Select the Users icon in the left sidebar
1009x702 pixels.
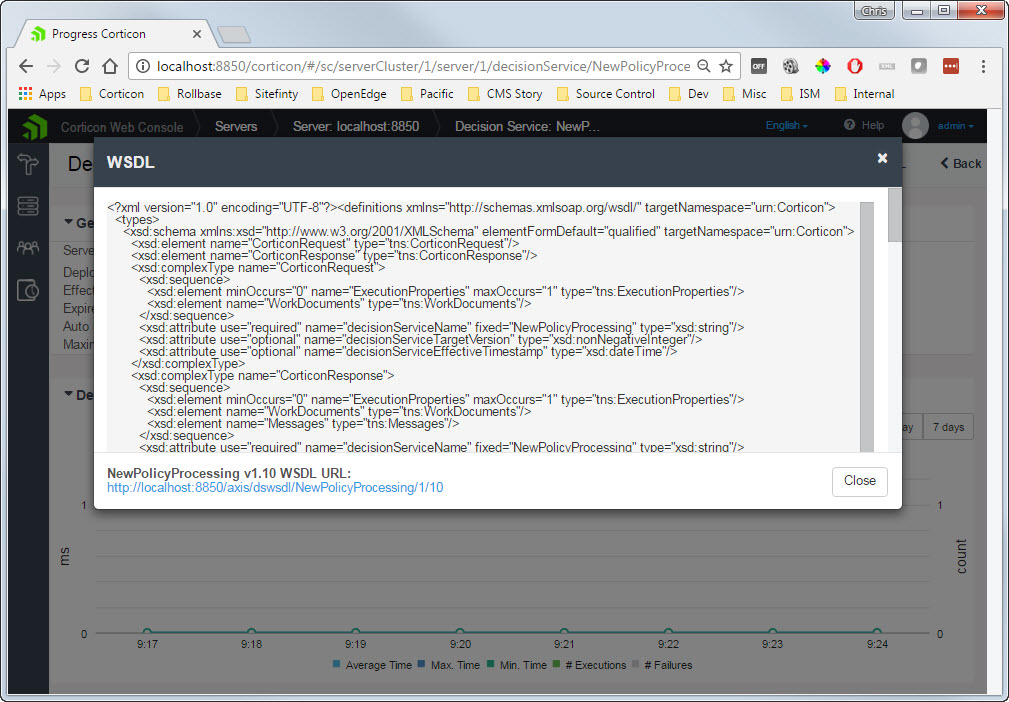[26, 246]
